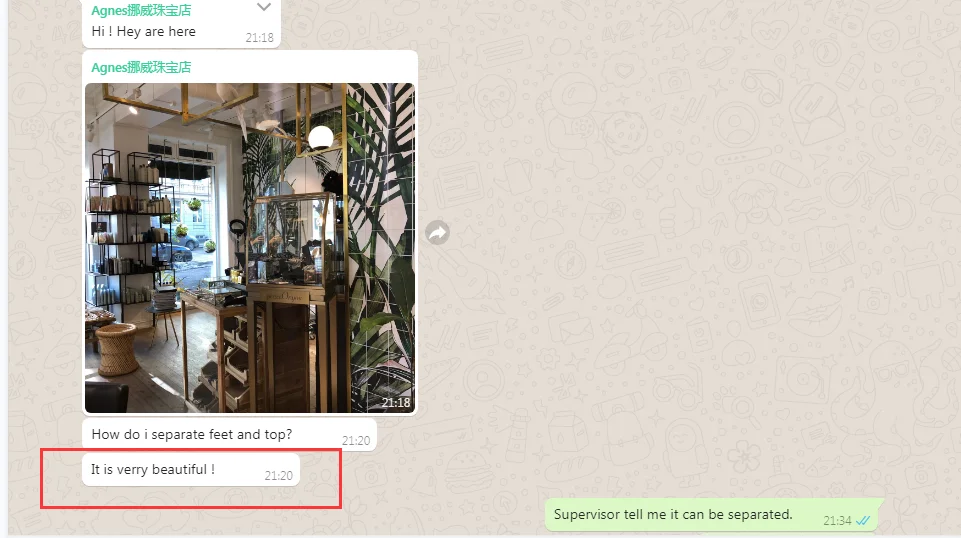Image resolution: width=961 pixels, height=538 pixels.
Task: Select the green "Supervisor tell me it can be separated." message
Action: (712, 515)
